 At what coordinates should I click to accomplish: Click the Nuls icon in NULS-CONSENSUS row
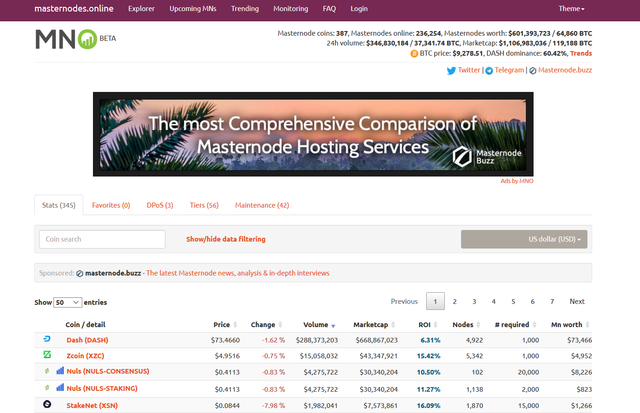(x=47, y=371)
